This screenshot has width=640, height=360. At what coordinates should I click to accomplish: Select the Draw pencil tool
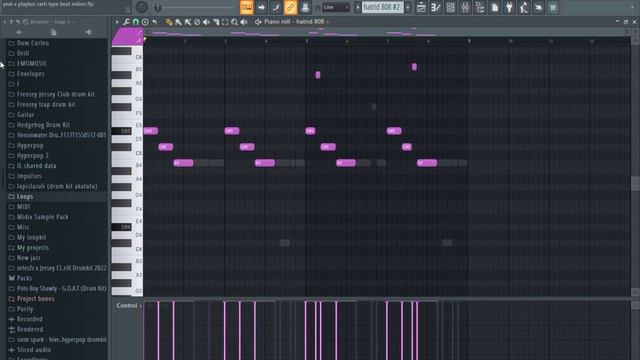pos(169,22)
